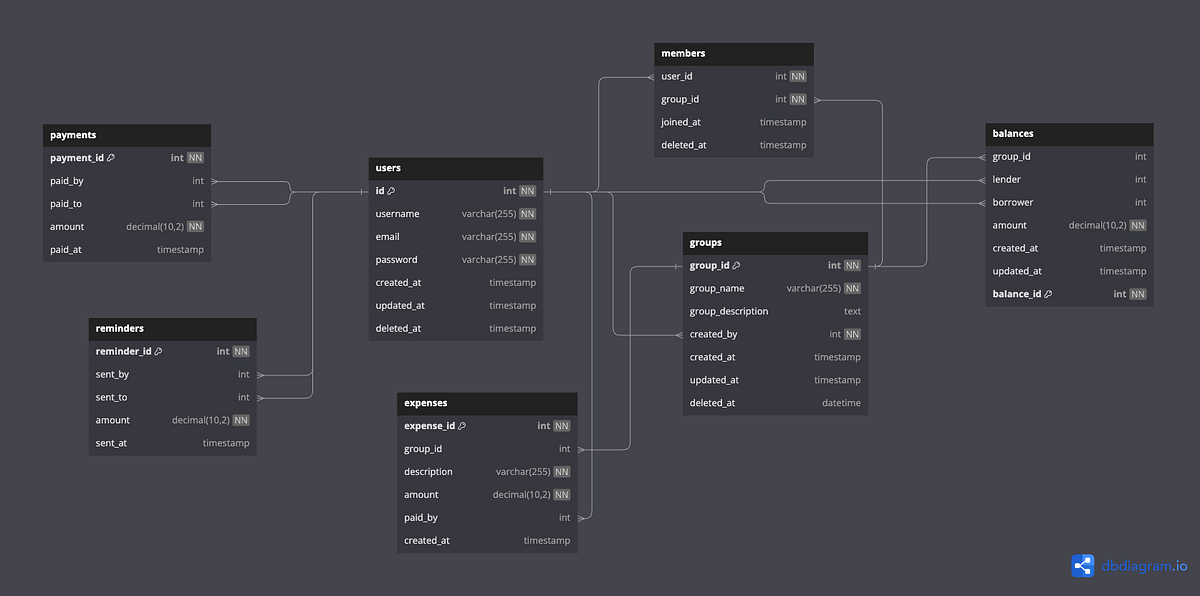Click the key icon beside reminder_id
The height and width of the screenshot is (596, 1200).
click(159, 351)
